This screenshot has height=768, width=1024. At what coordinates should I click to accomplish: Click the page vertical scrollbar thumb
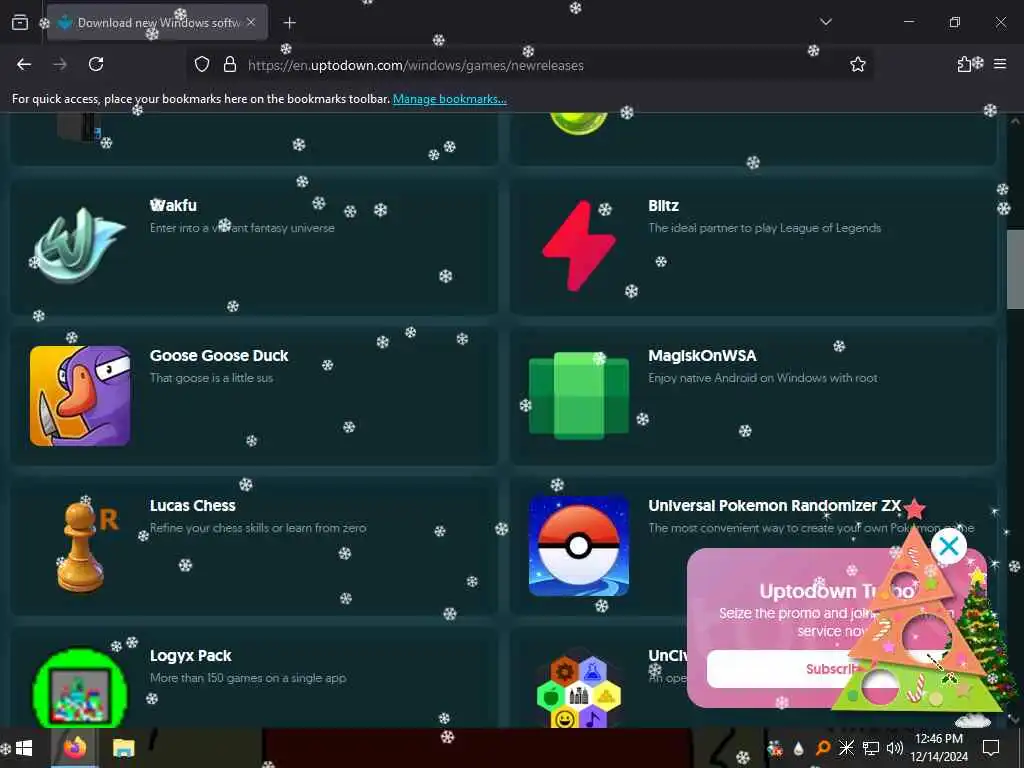(1015, 269)
